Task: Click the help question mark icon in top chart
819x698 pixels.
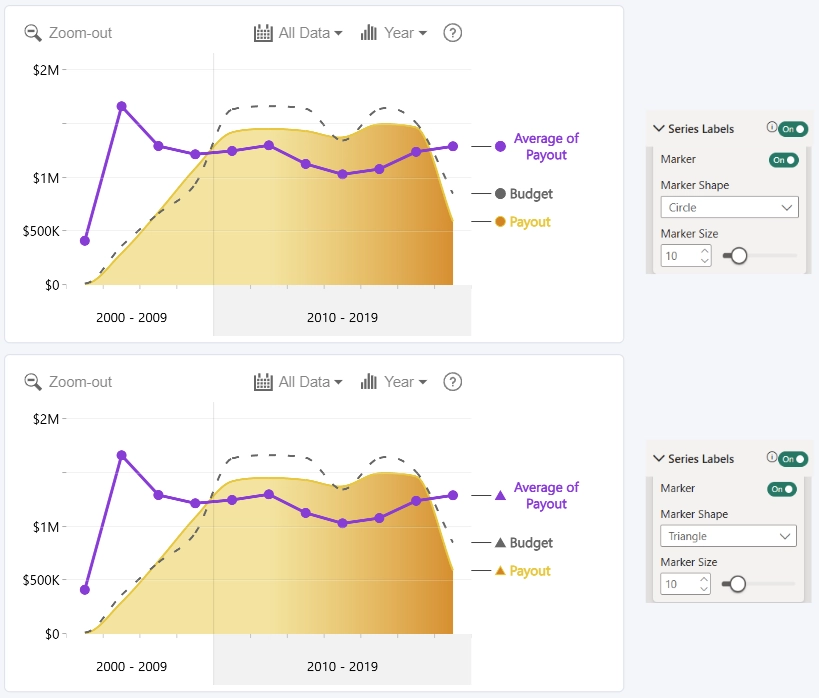Action: coord(452,33)
